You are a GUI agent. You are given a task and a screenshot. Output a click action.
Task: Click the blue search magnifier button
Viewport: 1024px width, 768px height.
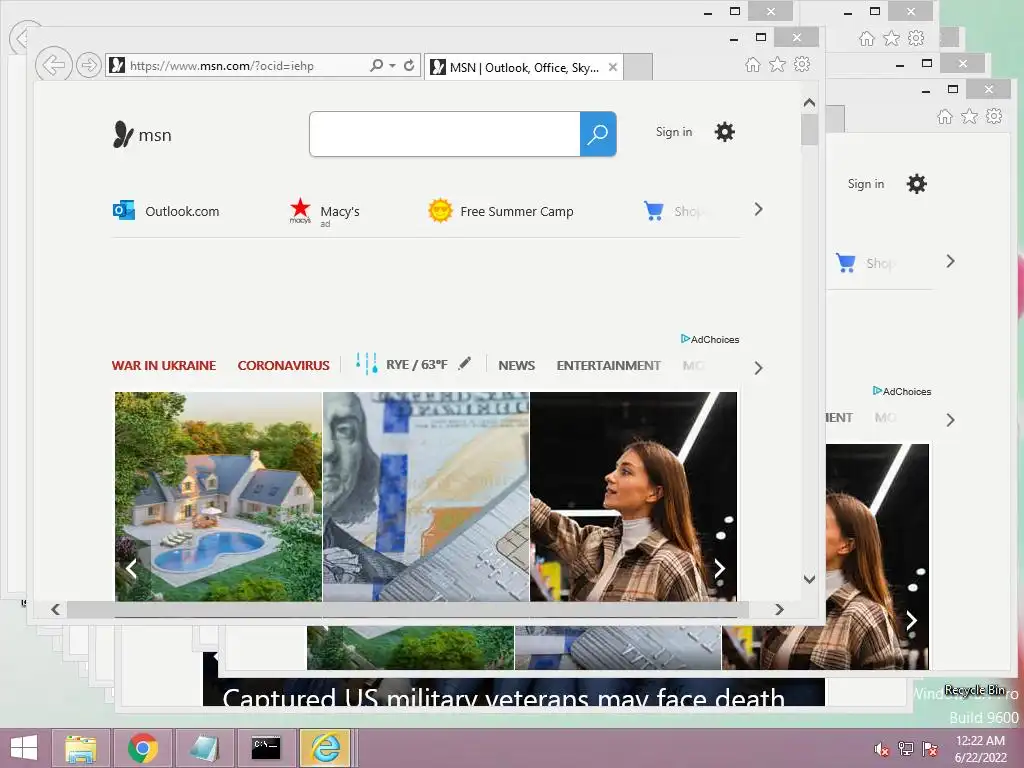click(598, 134)
